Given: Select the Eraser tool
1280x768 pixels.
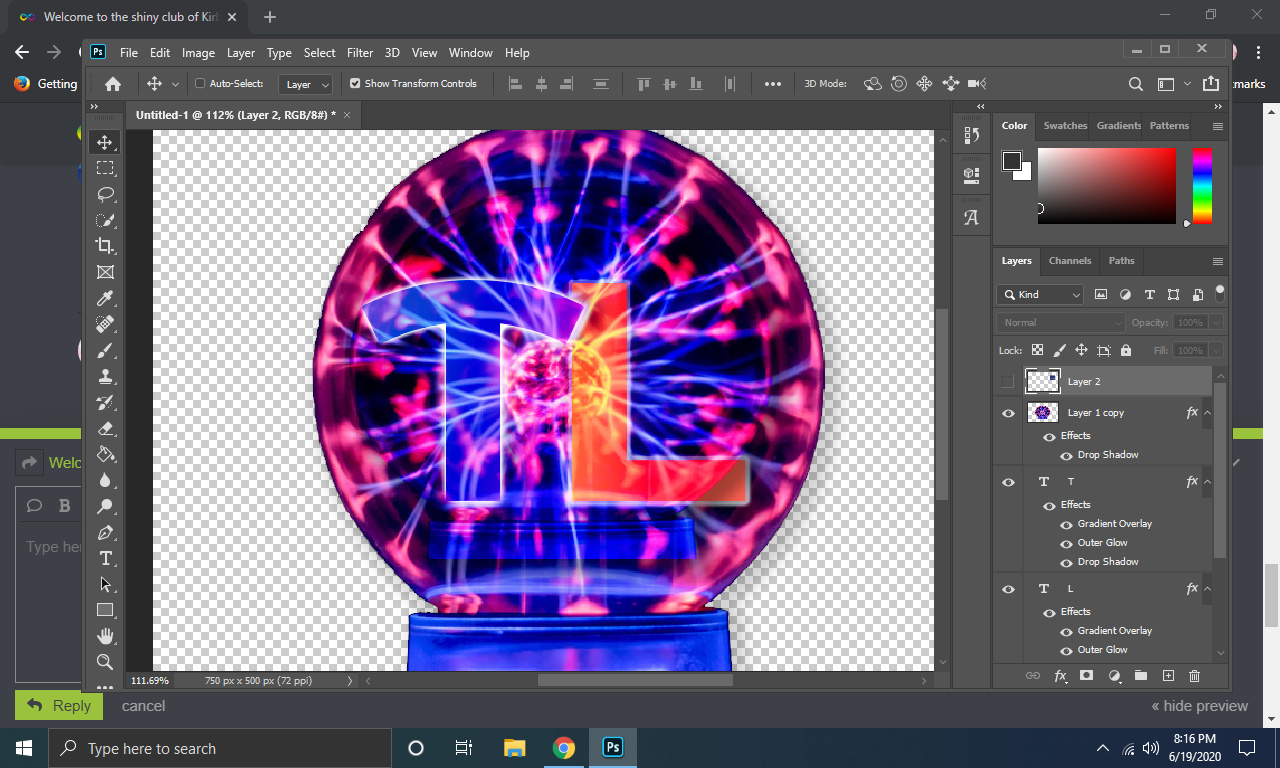Looking at the screenshot, I should [x=105, y=428].
